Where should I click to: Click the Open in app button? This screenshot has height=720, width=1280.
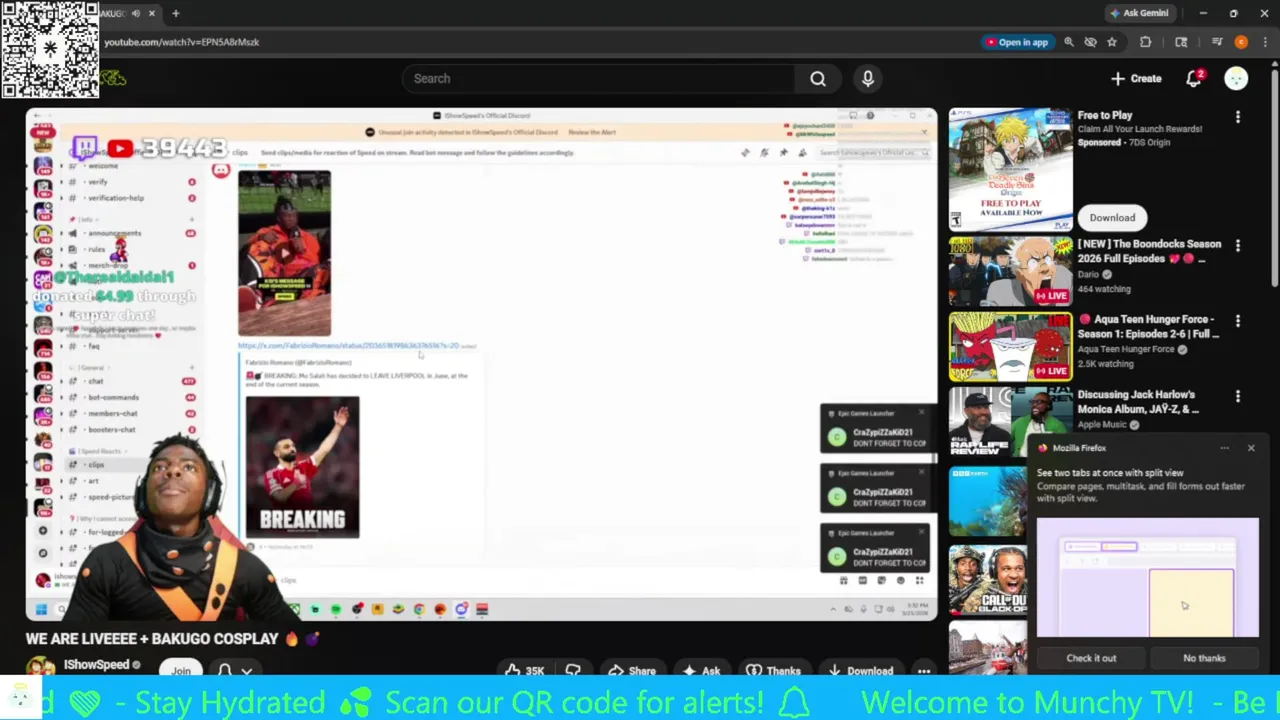point(1016,42)
